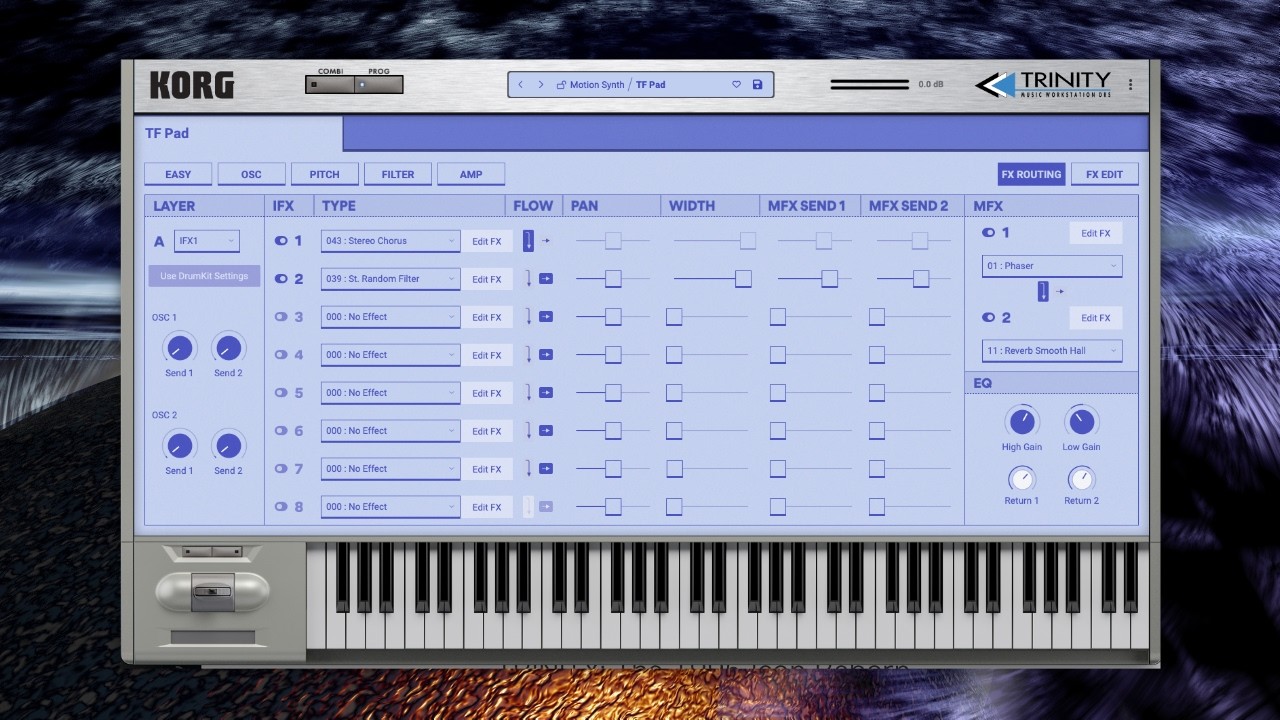Enable IFX 7 effect slot
The image size is (1280, 720).
coord(281,469)
